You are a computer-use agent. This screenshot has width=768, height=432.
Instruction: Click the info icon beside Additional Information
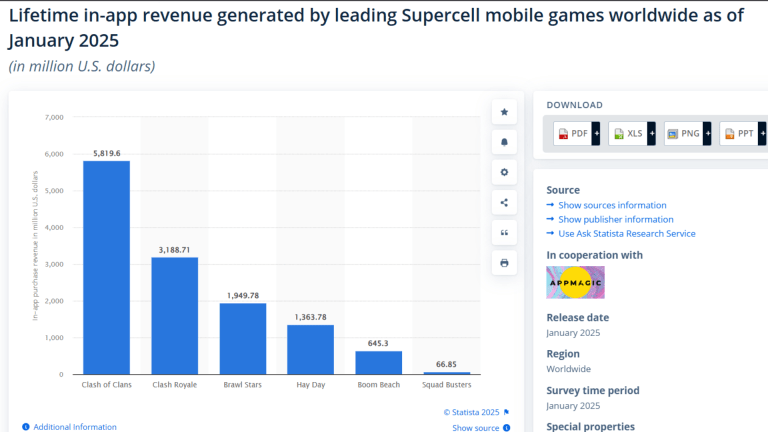[x=25, y=427]
